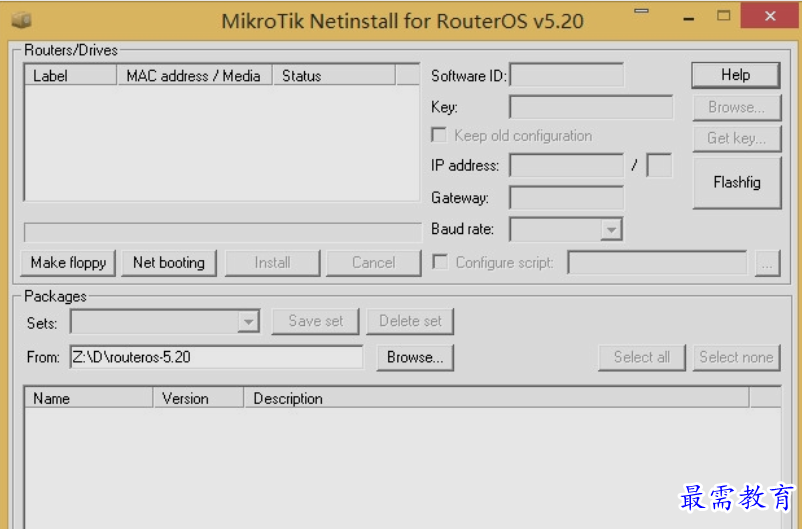802x529 pixels.
Task: Click the Get key button
Action: point(737,138)
